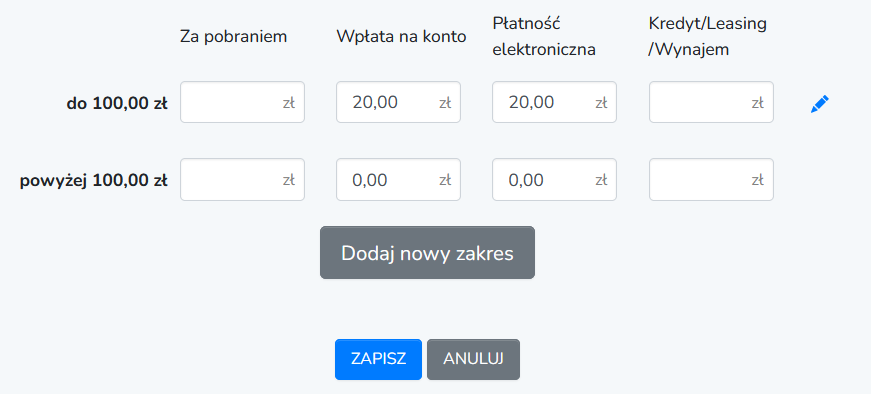Click the 'Dodaj nowy zakres' button
This screenshot has height=394, width=871.
[427, 252]
